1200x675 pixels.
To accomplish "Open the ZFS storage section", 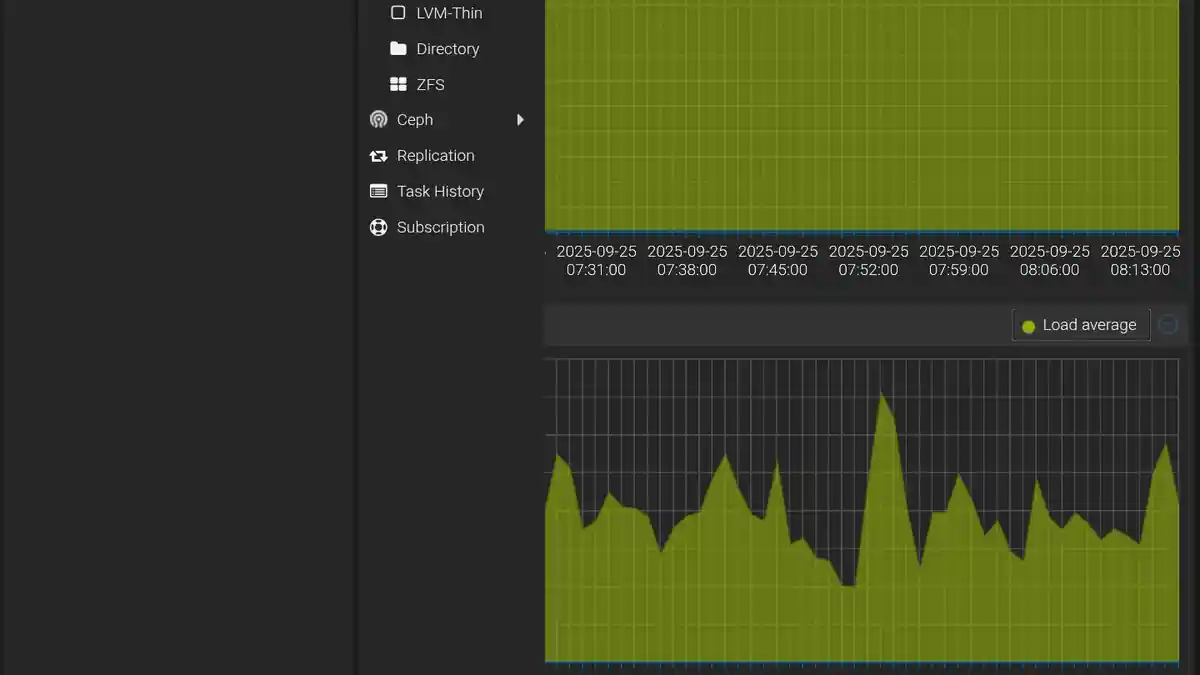I will point(430,85).
